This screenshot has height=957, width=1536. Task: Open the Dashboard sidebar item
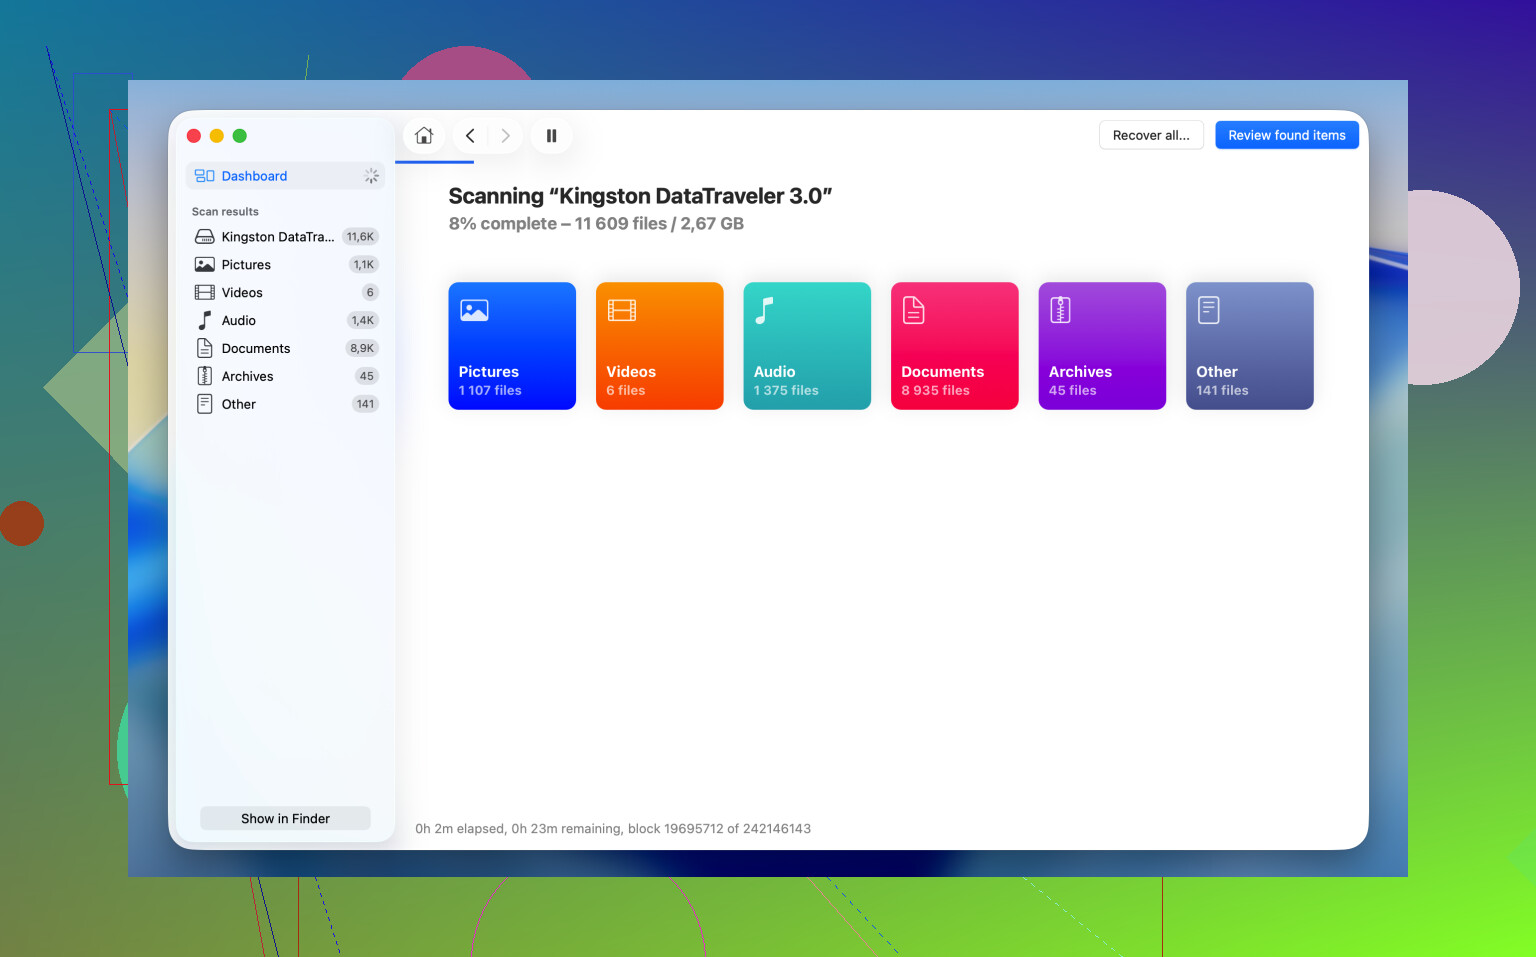pyautogui.click(x=285, y=176)
